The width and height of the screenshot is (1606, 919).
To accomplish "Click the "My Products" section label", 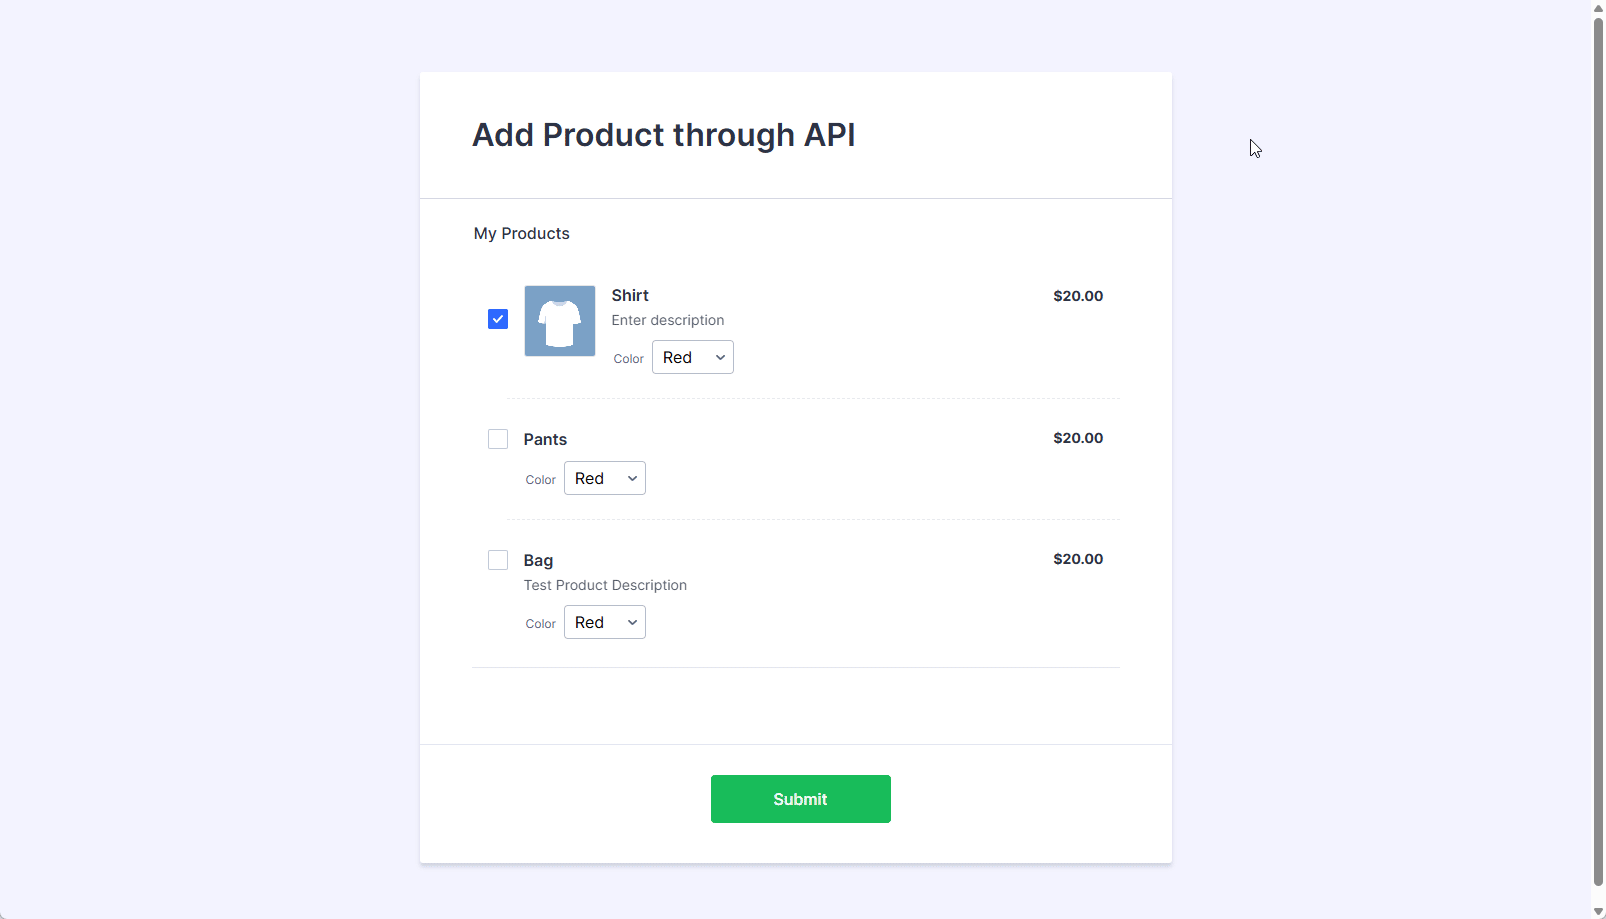I will point(522,233).
